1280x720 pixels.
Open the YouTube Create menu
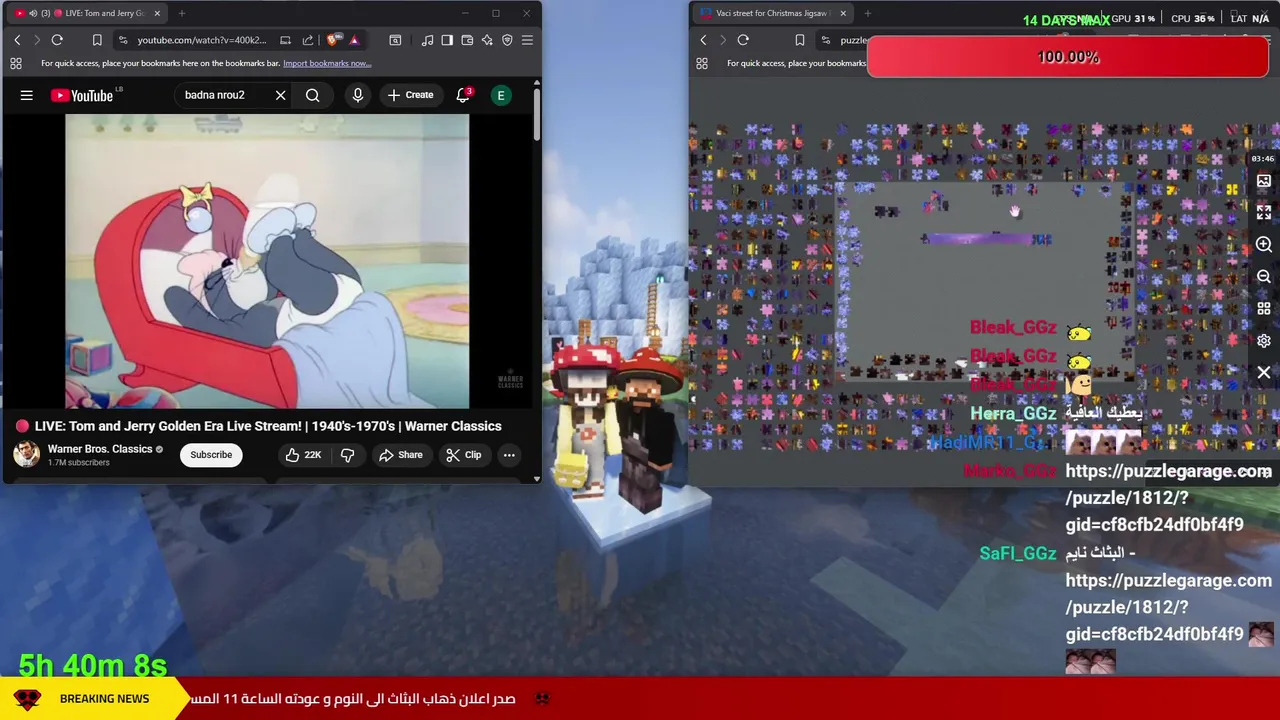point(410,95)
